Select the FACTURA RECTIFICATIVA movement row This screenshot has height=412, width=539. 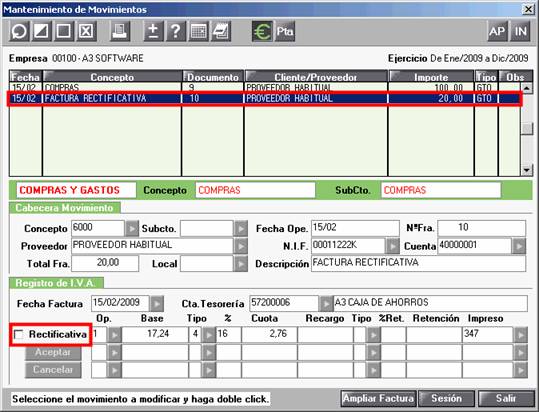click(x=265, y=99)
